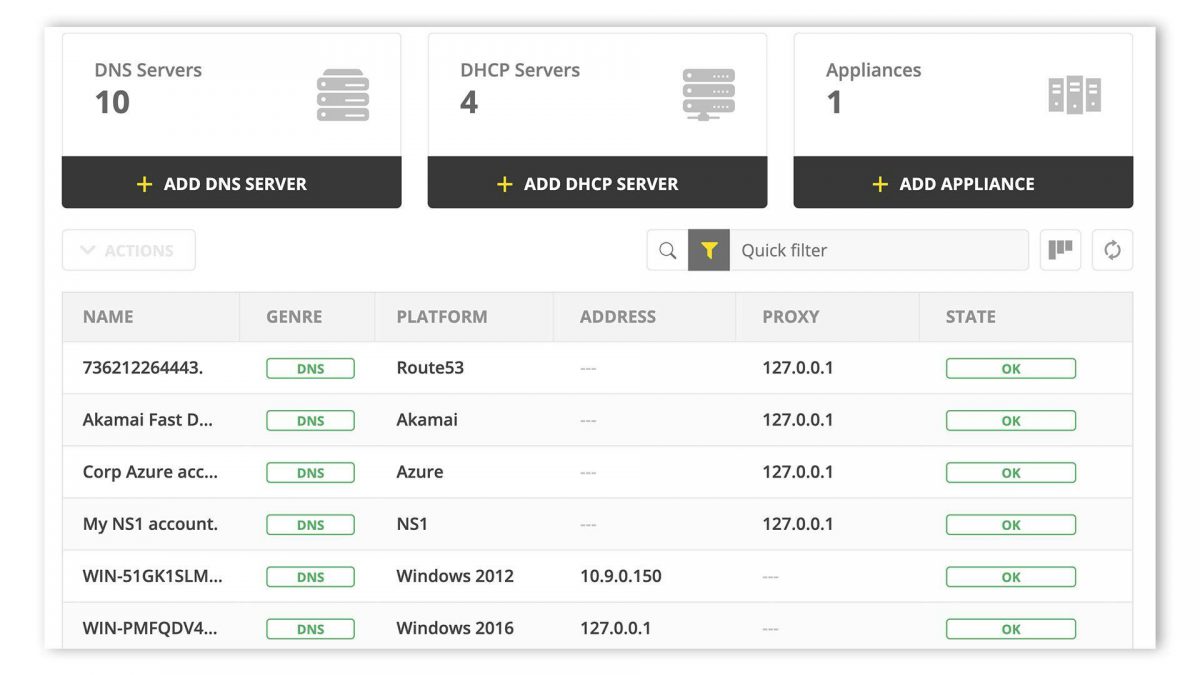The height and width of the screenshot is (675, 1200).
Task: Expand the Actions dropdown menu
Action: click(128, 250)
